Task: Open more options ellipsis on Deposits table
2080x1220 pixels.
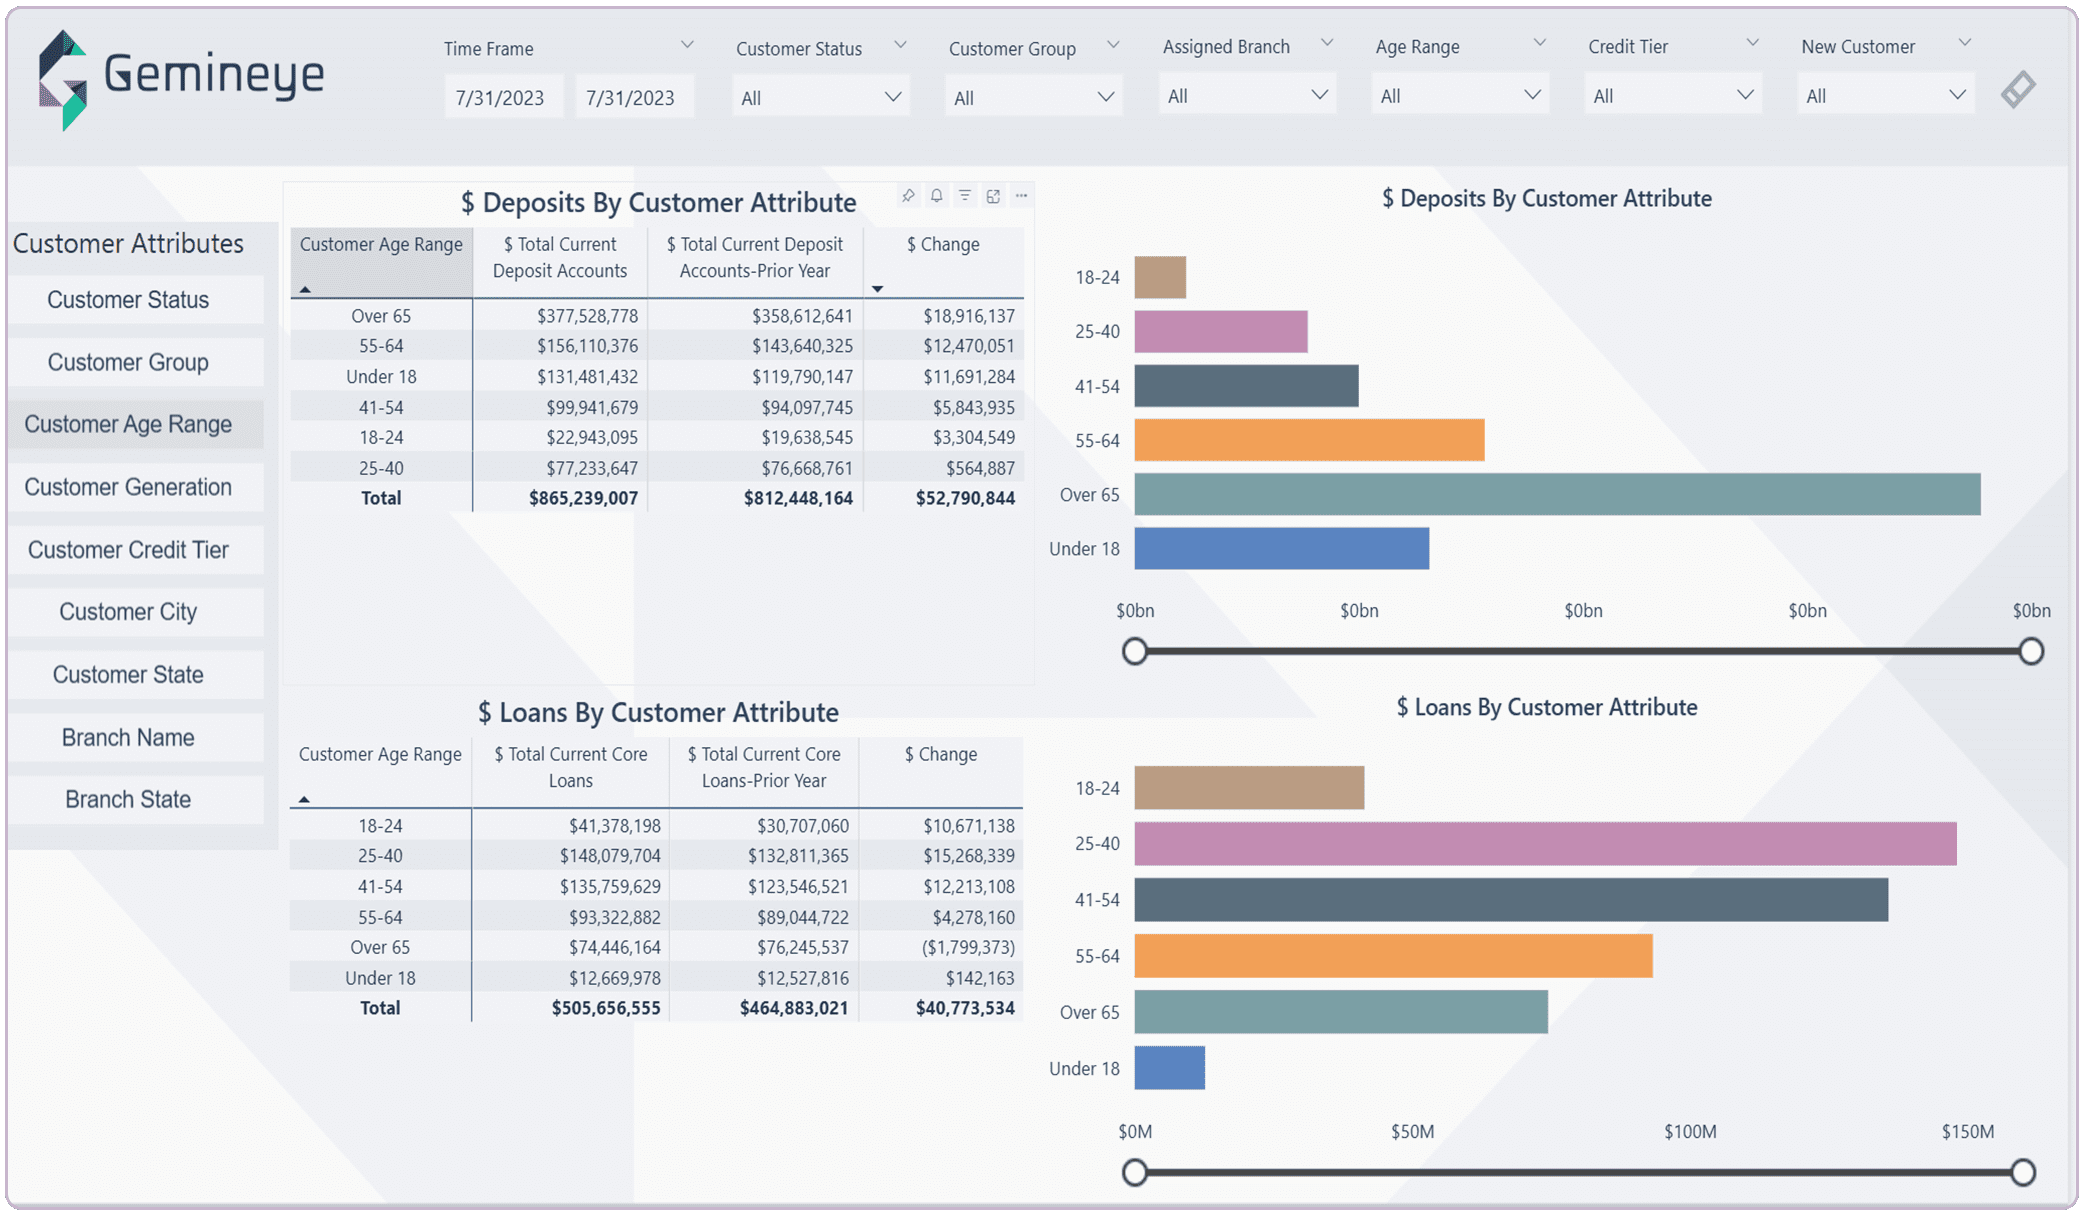Action: 1021,196
